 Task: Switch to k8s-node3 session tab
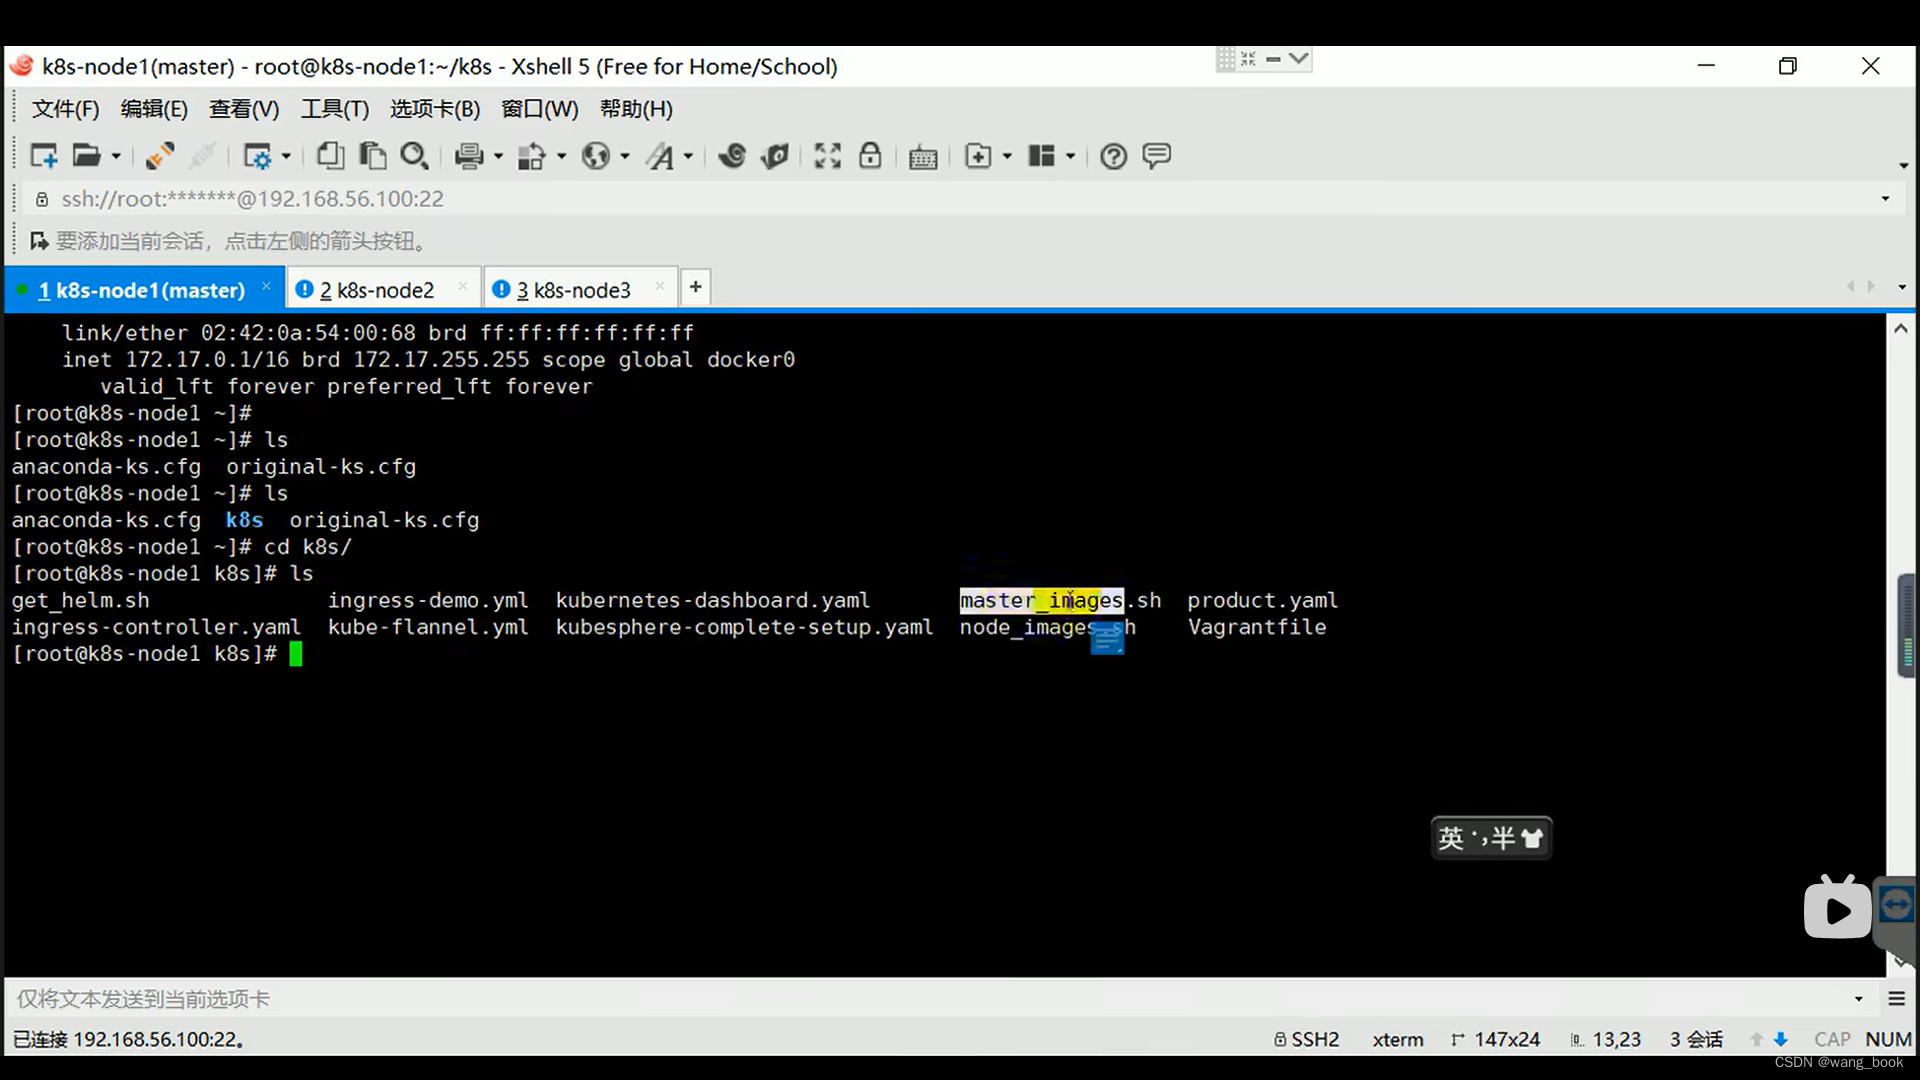575,290
